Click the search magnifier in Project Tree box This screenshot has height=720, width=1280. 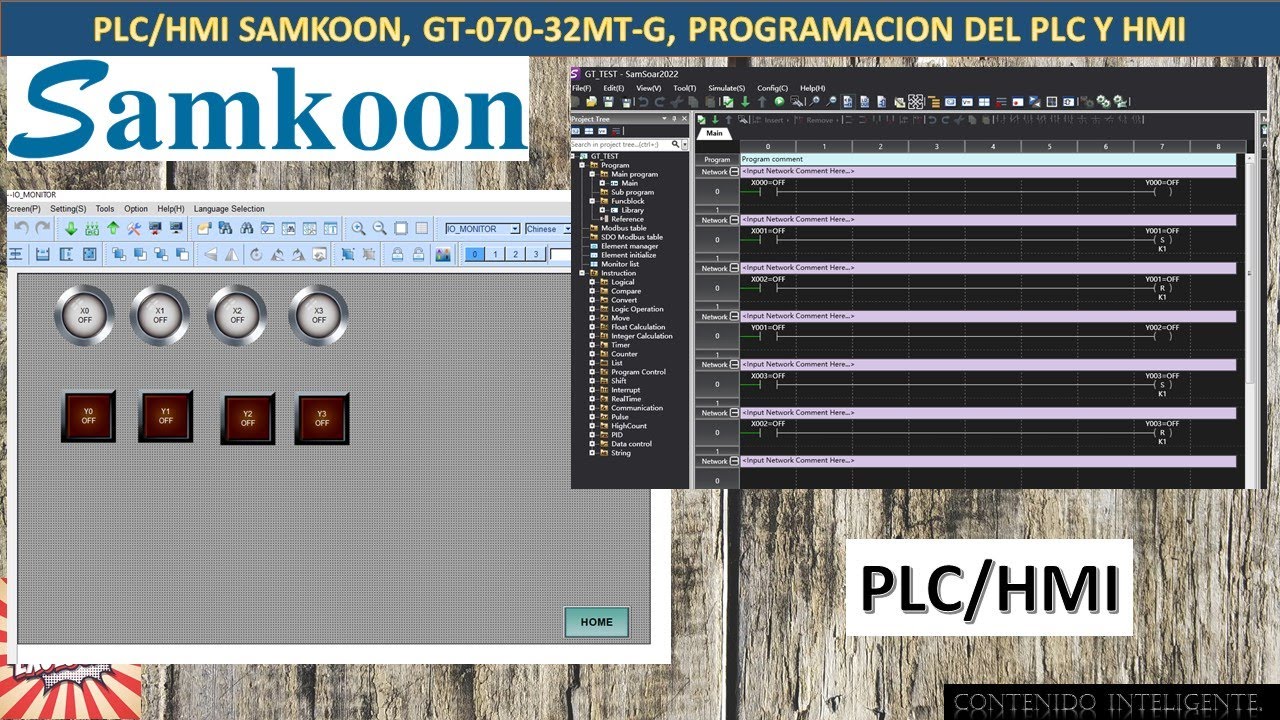pos(675,144)
